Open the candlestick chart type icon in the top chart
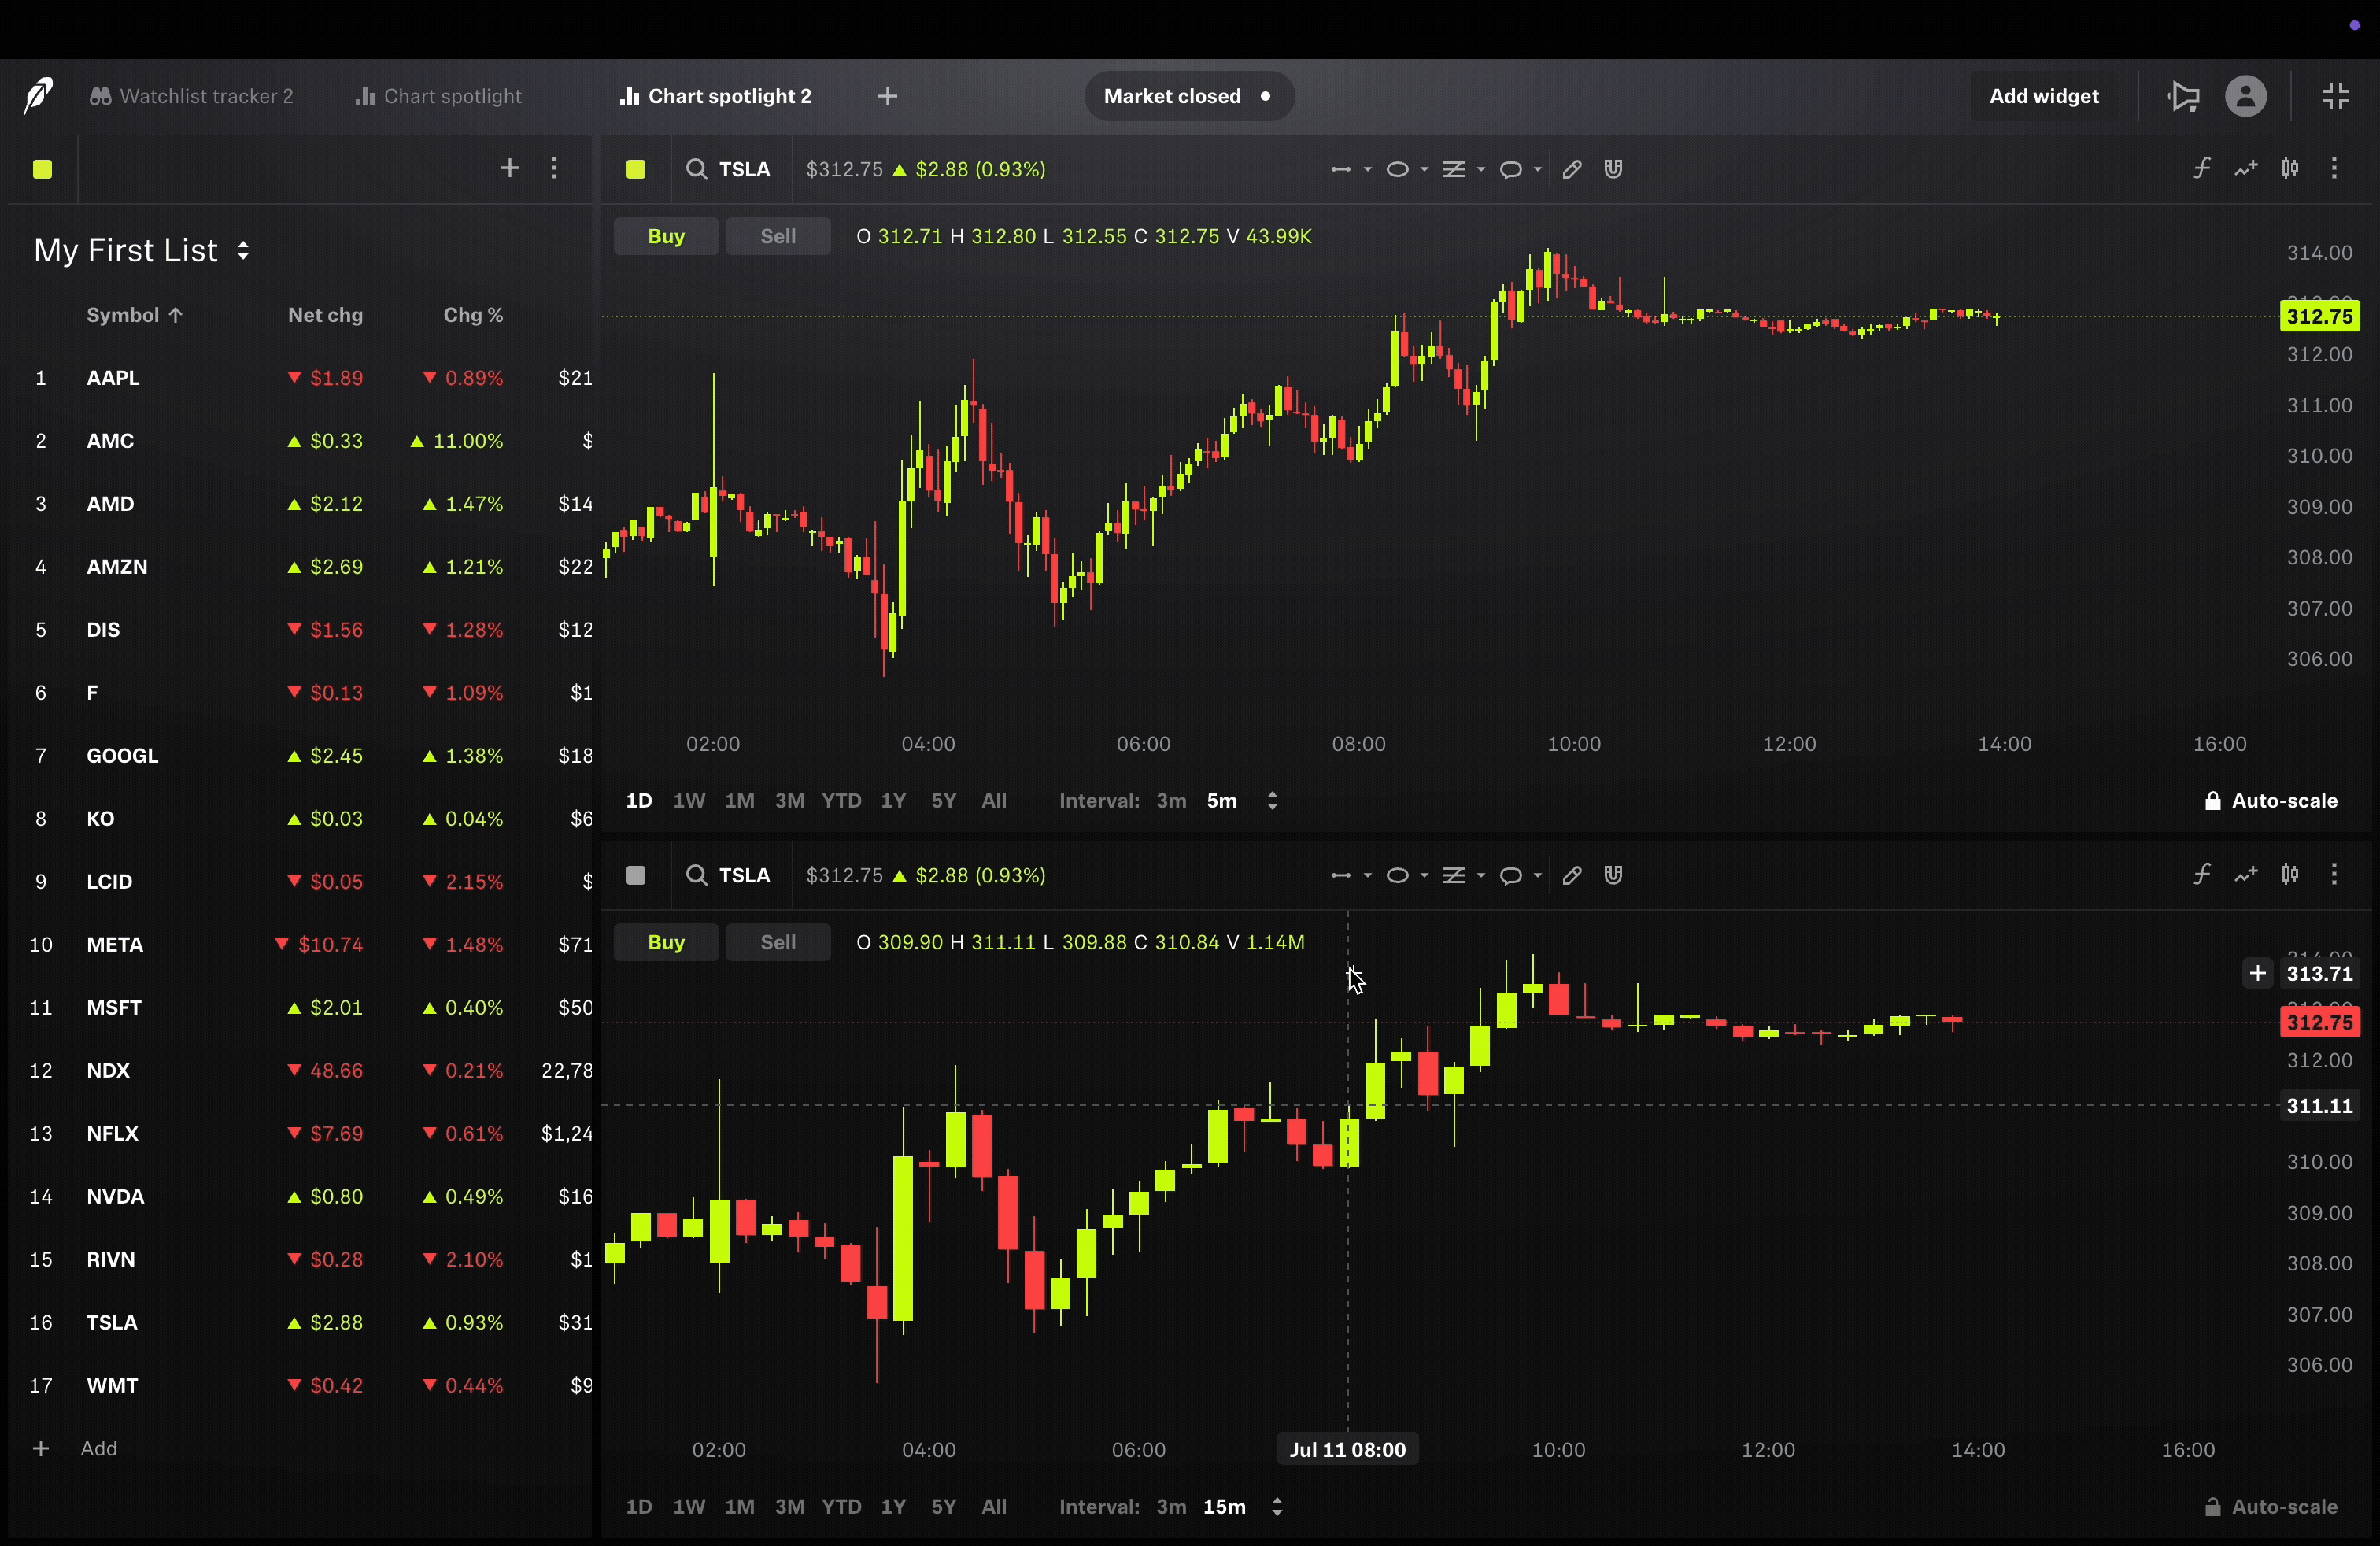The image size is (2380, 1546). pyautogui.click(x=2290, y=168)
